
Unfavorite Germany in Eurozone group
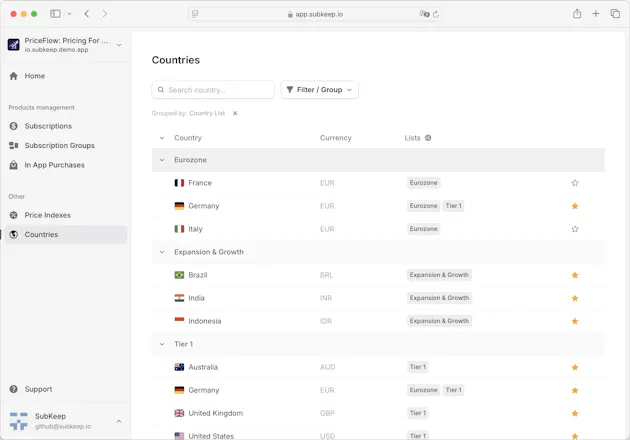coord(575,206)
